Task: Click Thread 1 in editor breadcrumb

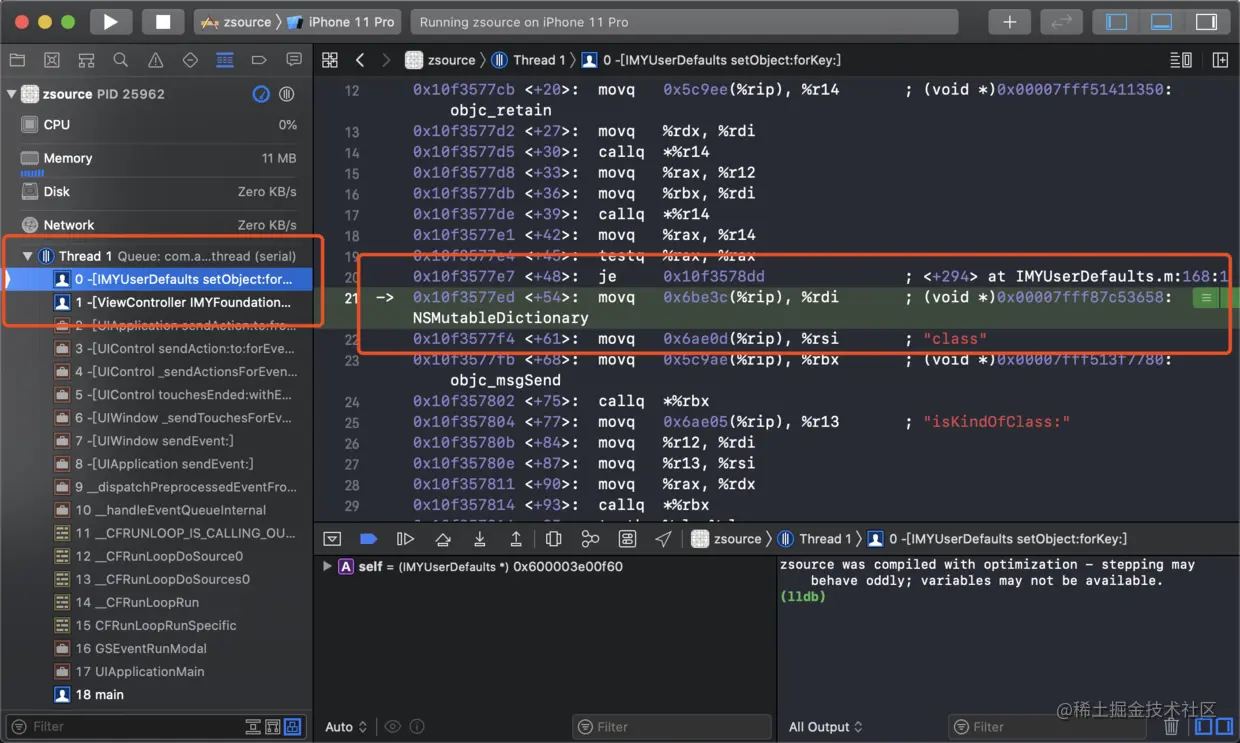Action: pyautogui.click(x=528, y=60)
